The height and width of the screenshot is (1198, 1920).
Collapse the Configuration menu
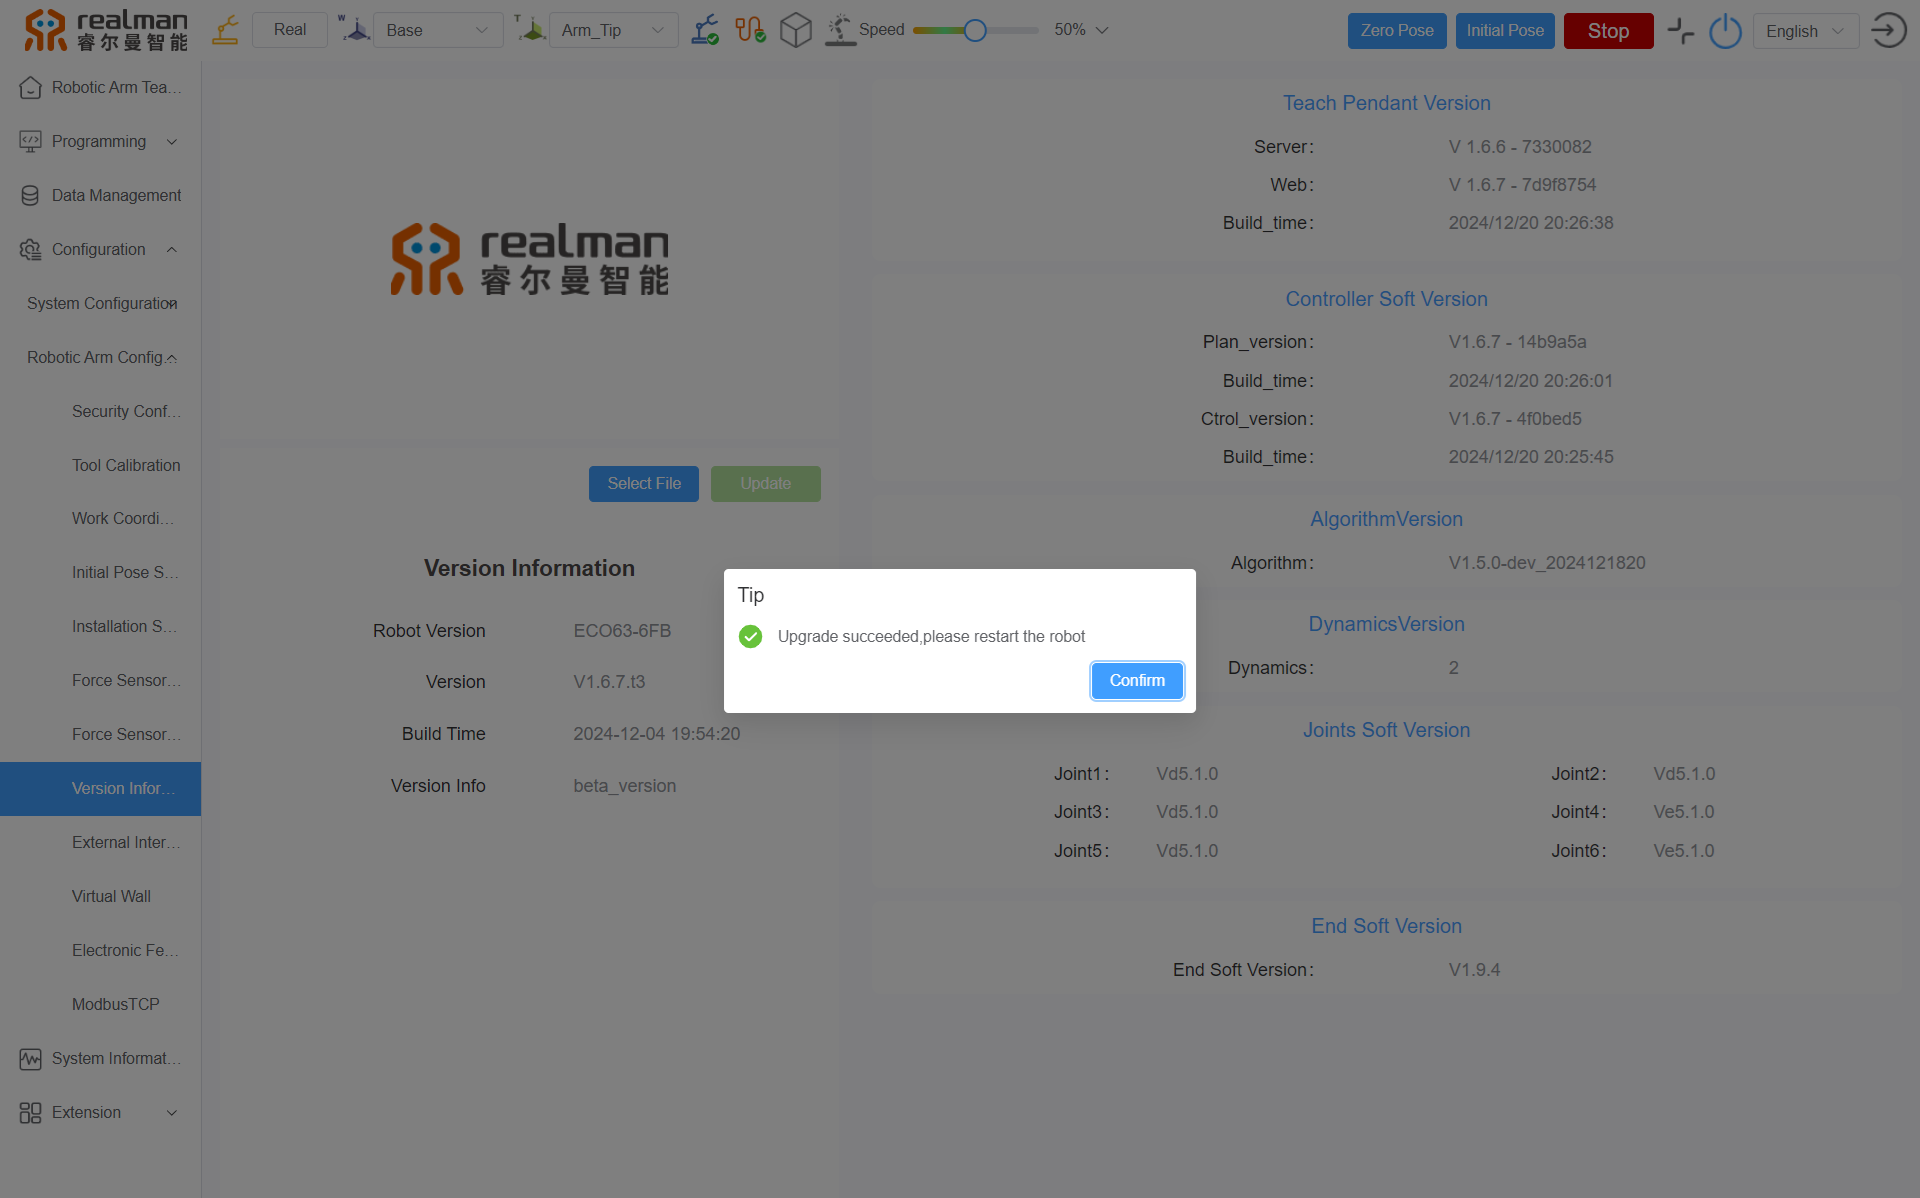pyautogui.click(x=100, y=249)
